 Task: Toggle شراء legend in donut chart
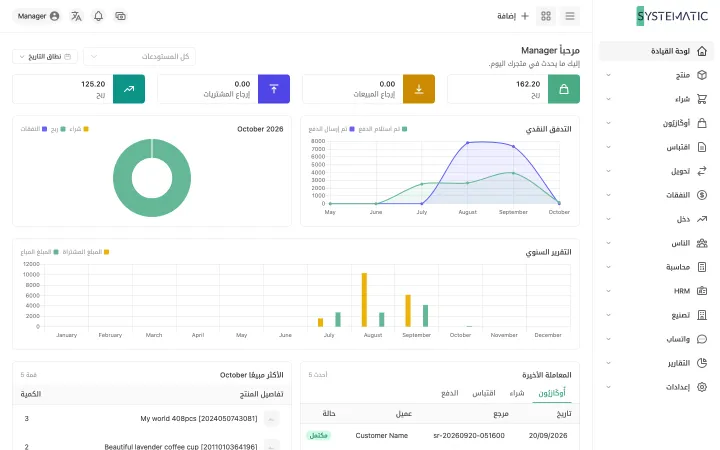click(79, 129)
